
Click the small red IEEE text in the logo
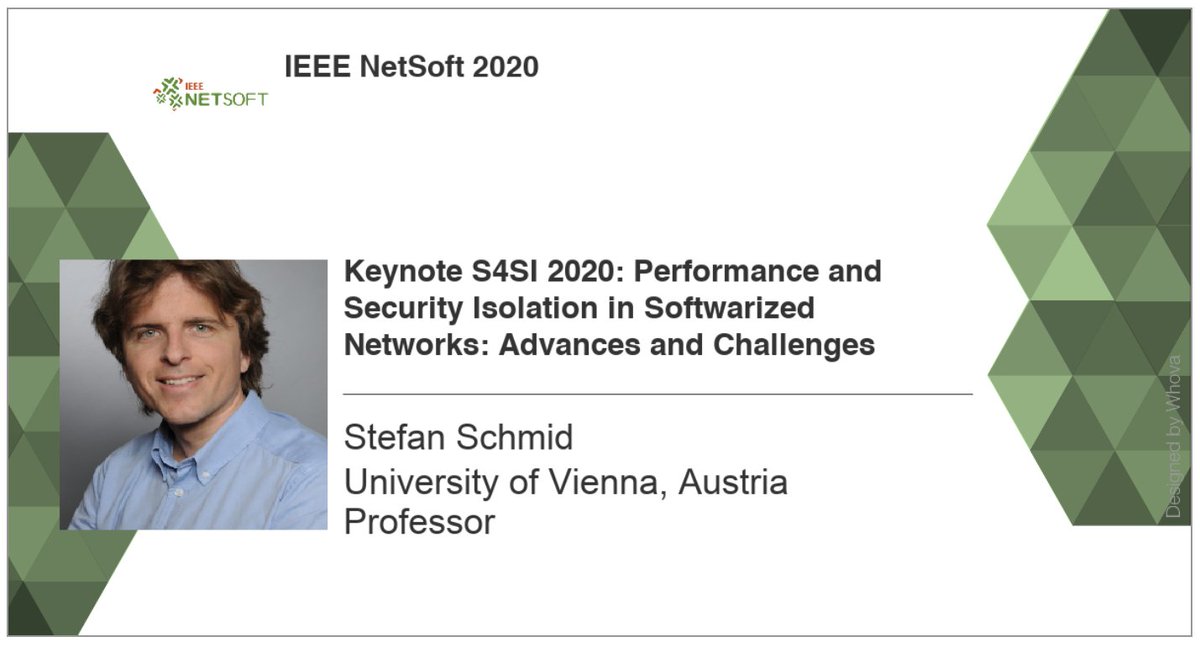click(x=192, y=86)
